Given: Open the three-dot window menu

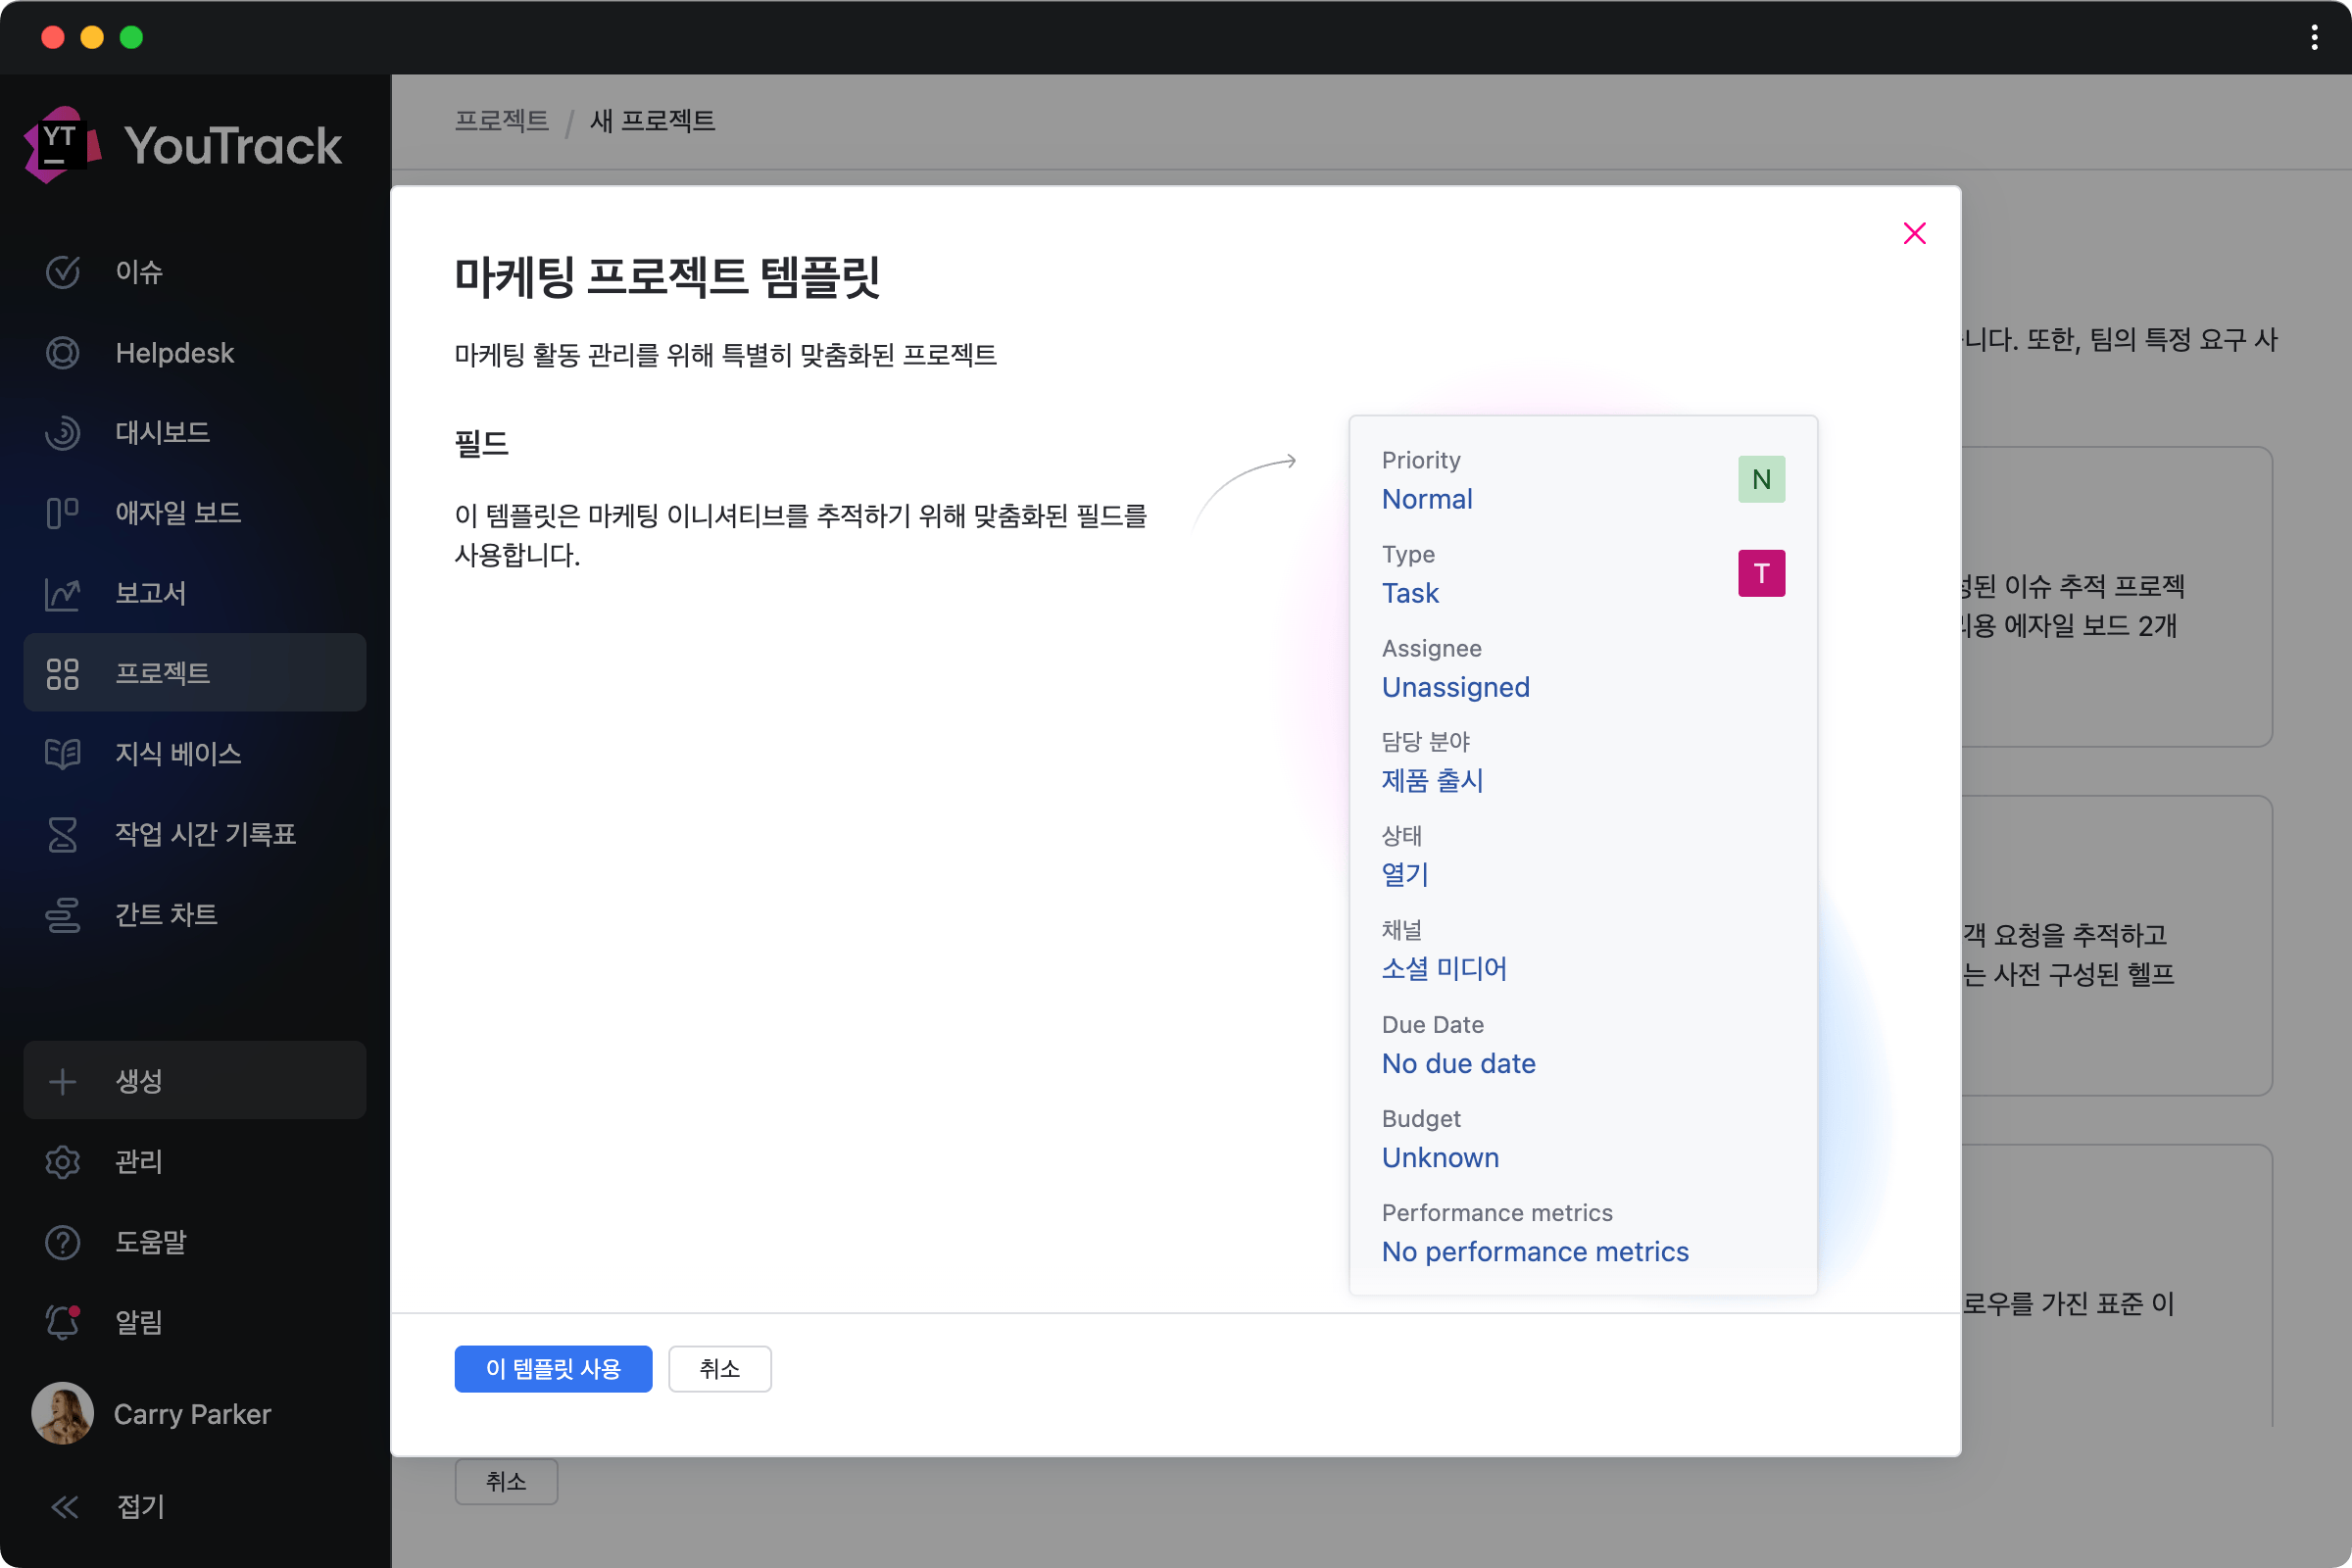Looking at the screenshot, I should click(x=2314, y=38).
